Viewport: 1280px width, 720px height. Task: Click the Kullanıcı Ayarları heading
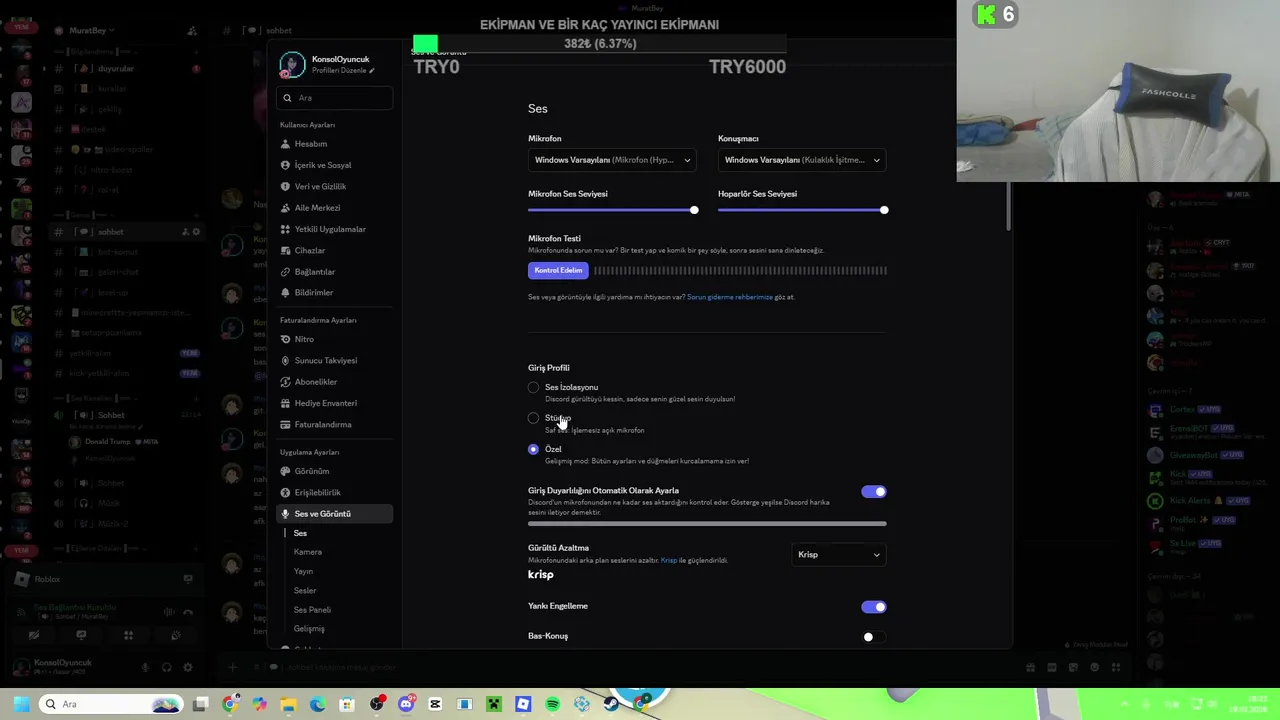[307, 125]
